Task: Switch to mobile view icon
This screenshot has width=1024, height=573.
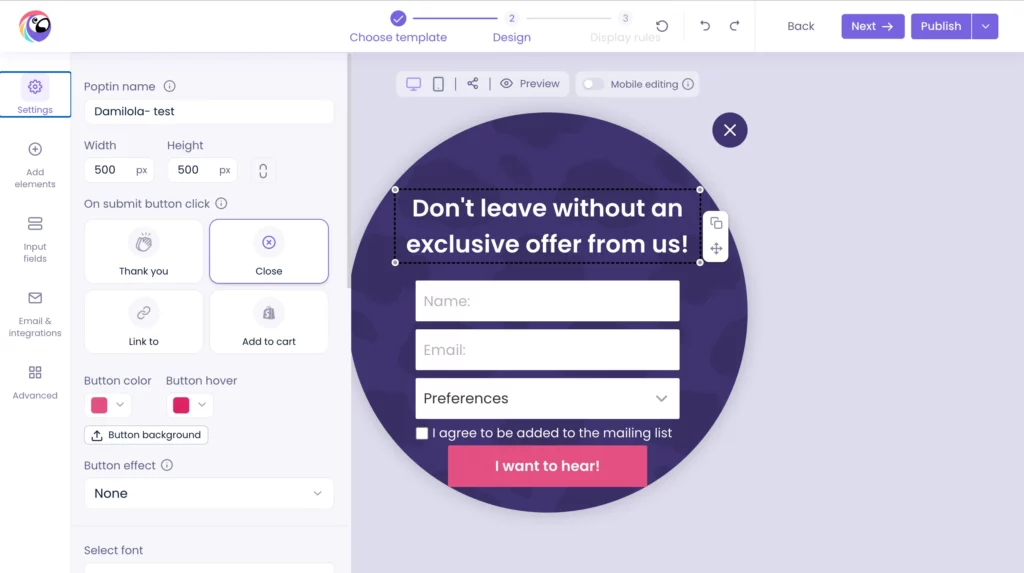Action: coord(438,84)
